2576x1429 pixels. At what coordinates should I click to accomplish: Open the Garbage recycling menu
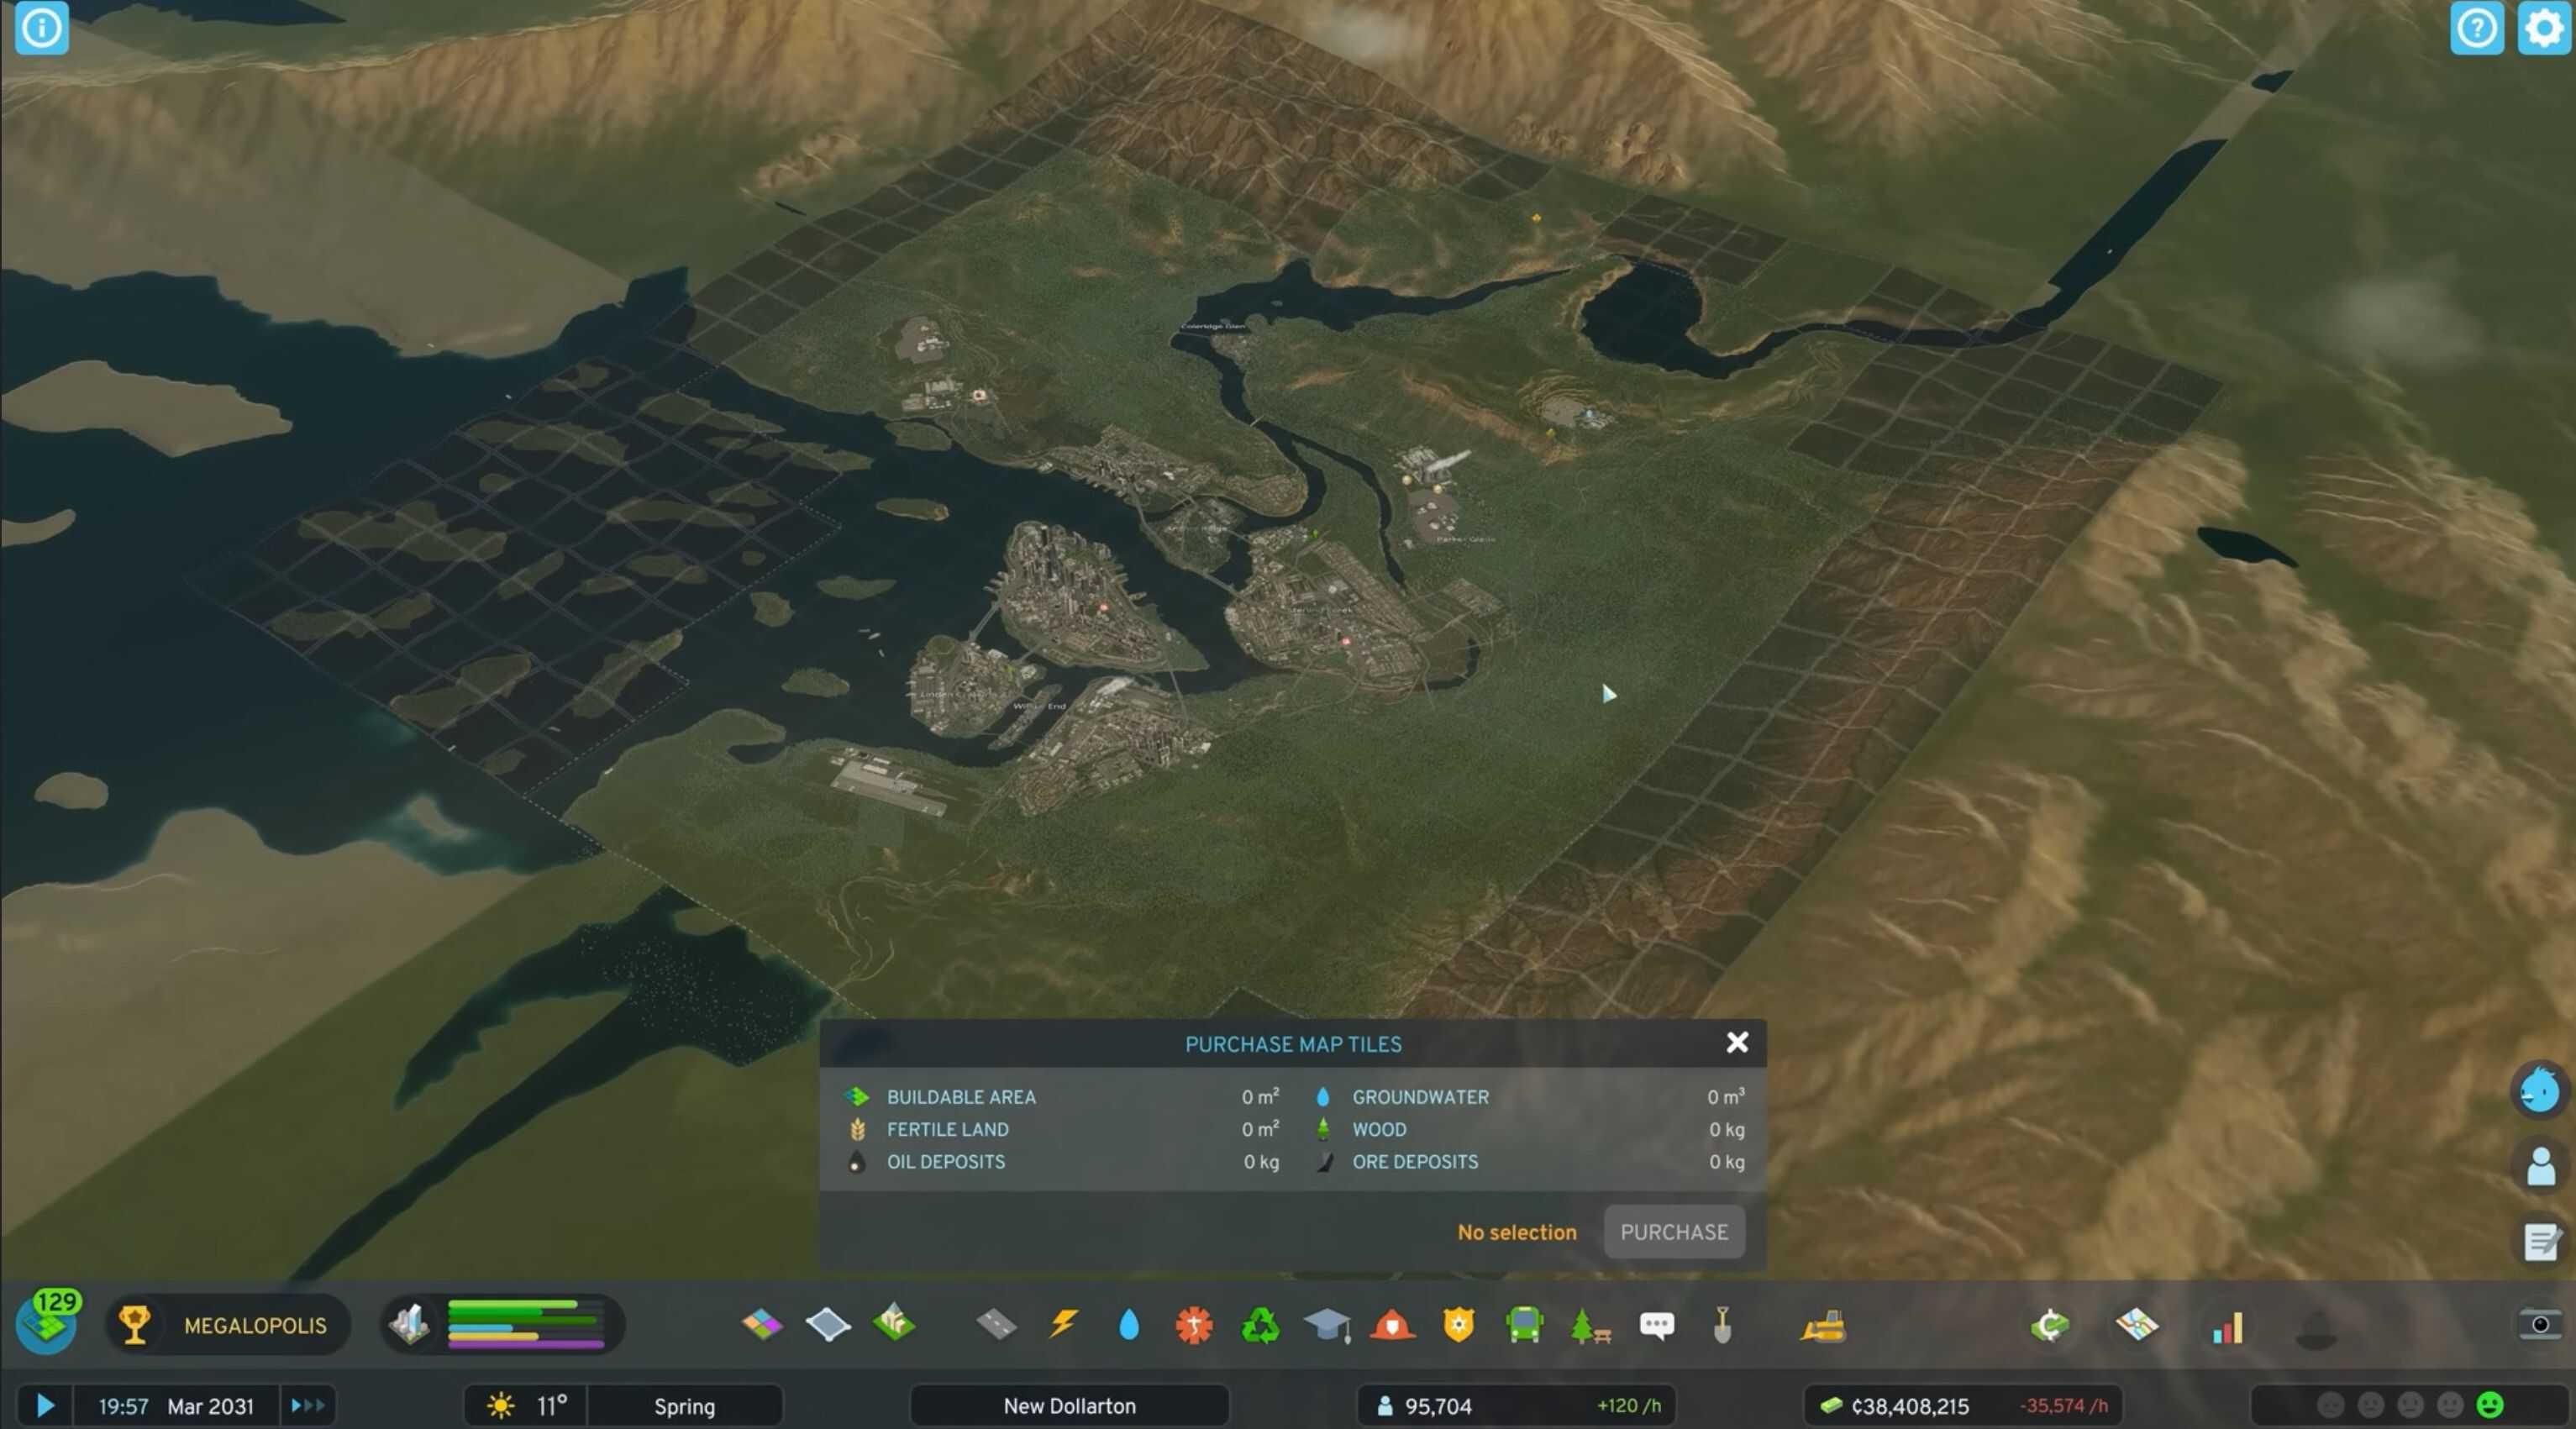(x=1260, y=1325)
